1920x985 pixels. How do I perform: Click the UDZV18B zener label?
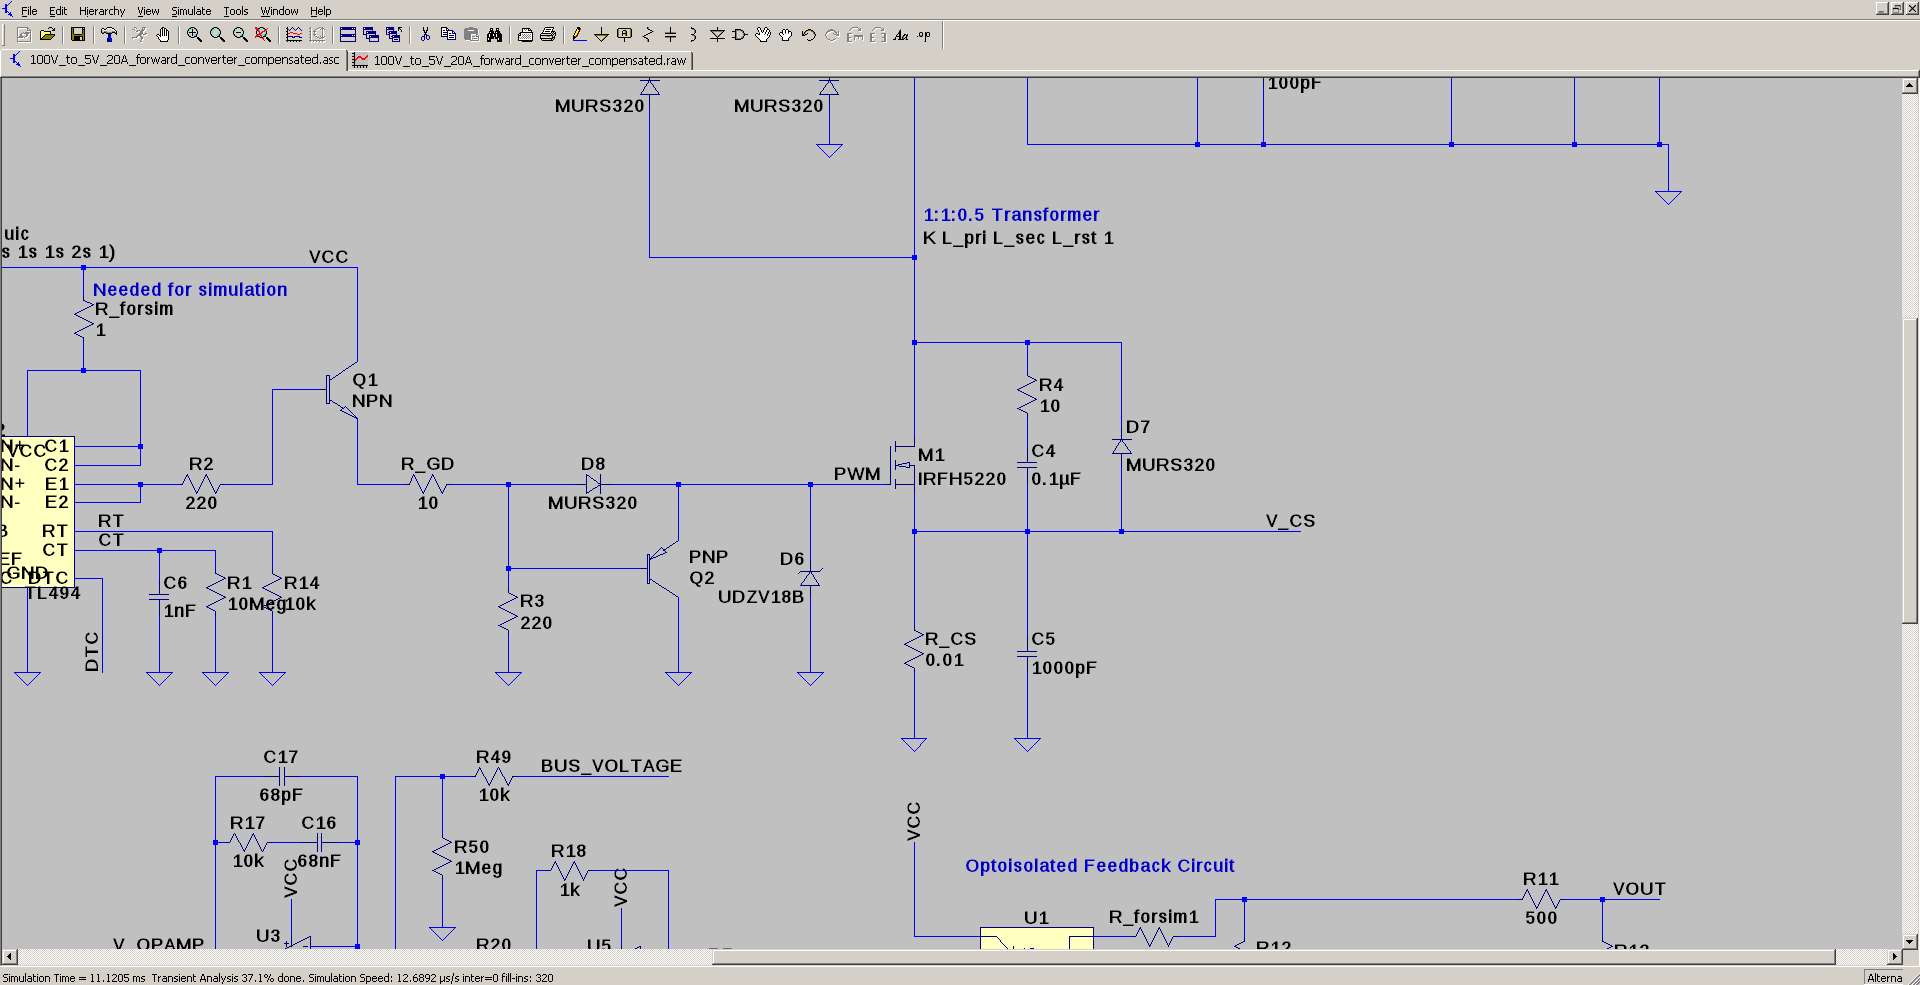coord(761,597)
